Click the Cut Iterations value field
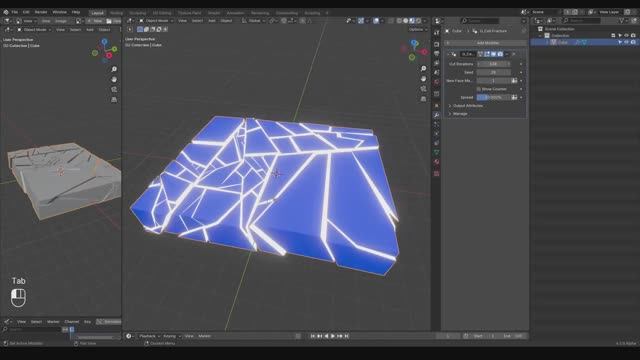The height and width of the screenshot is (360, 640). (493, 64)
